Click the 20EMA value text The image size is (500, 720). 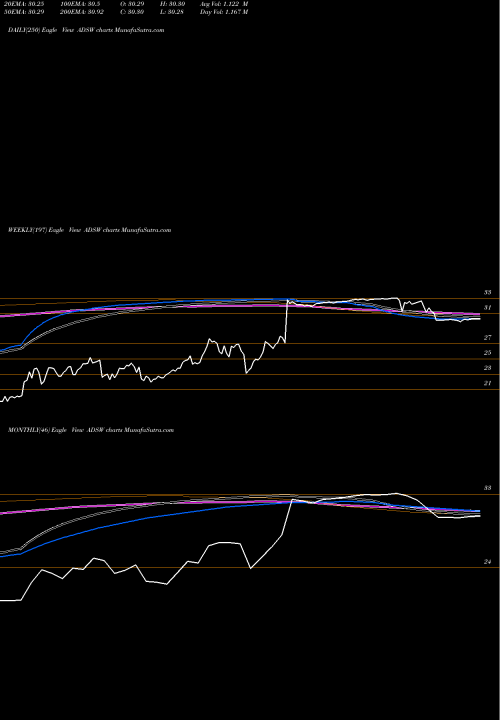25,4
